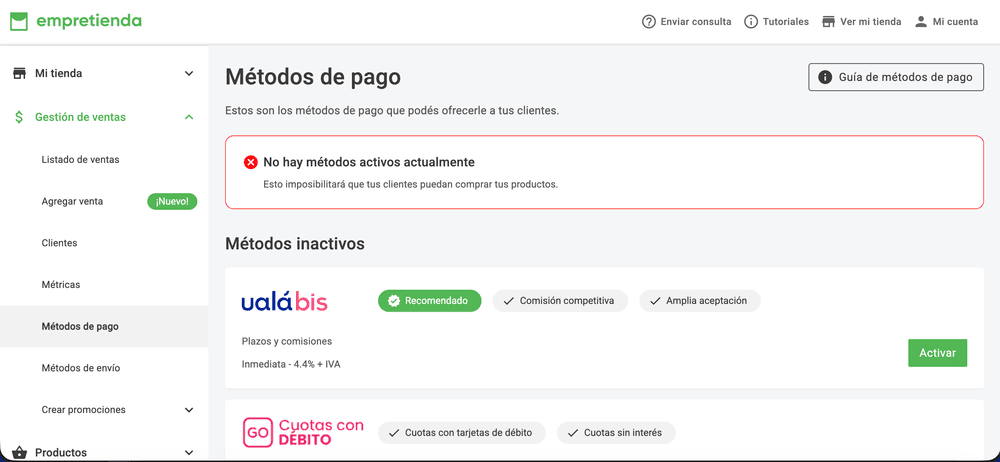Click 'Estos son los métodos de pago' description
Screen dimensions: 1000x462
[x=392, y=110]
